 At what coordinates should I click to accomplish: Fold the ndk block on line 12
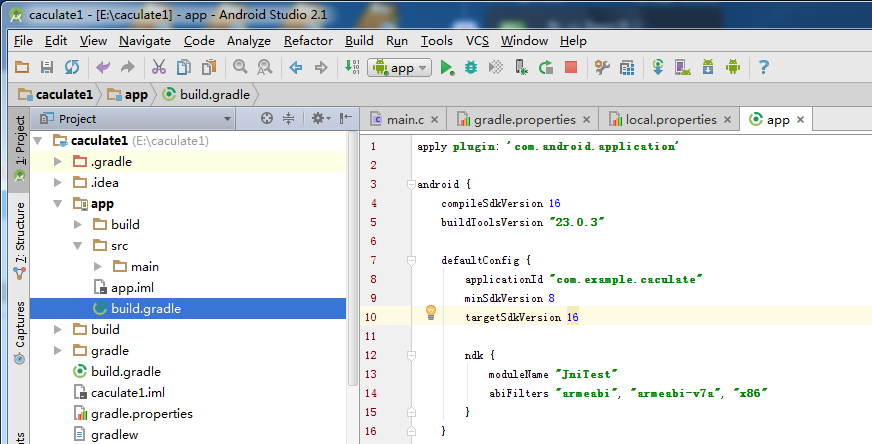click(411, 355)
